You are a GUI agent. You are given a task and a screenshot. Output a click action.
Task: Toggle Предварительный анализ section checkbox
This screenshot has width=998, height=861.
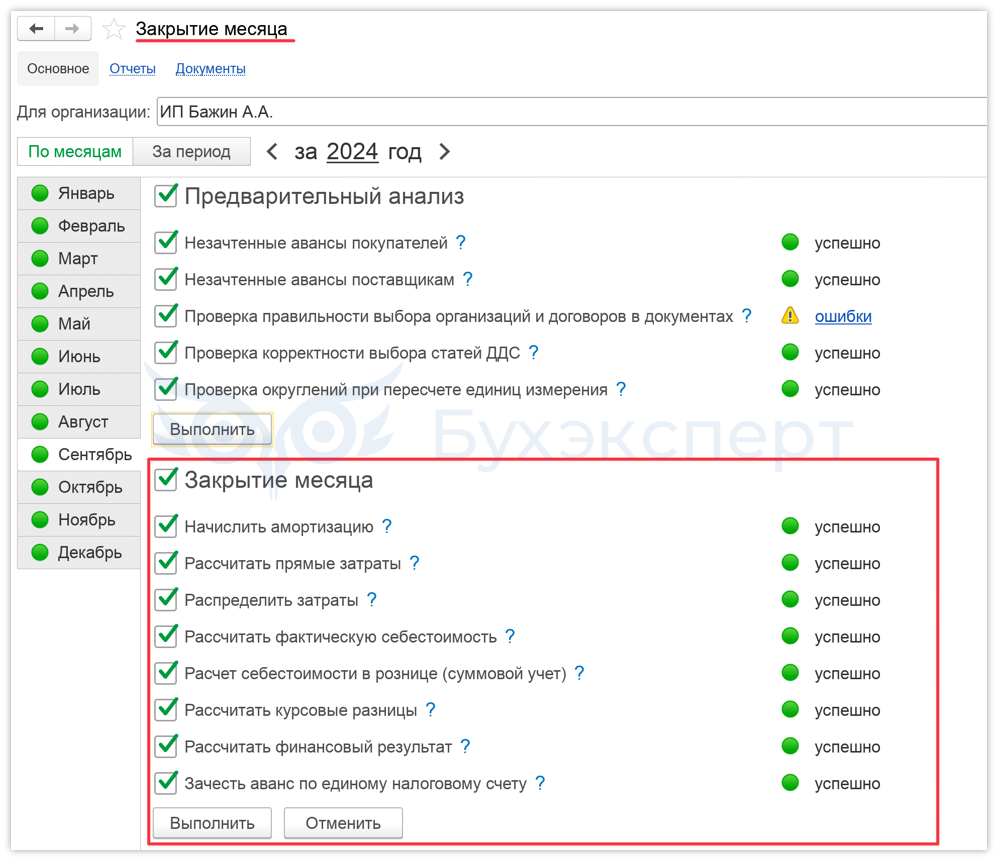pos(166,196)
